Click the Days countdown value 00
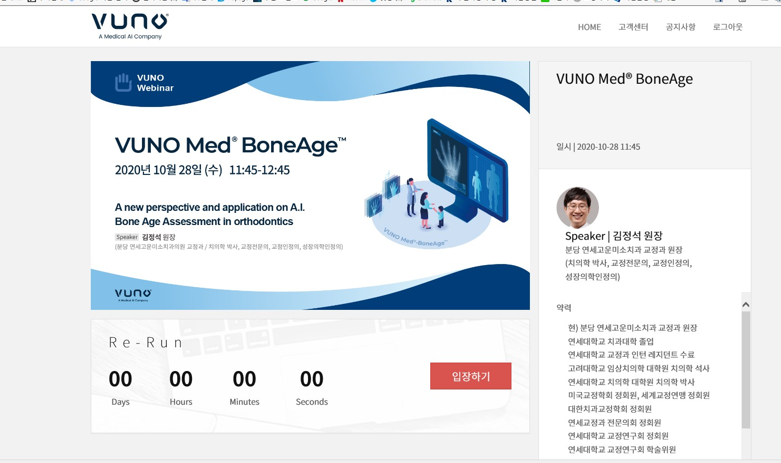Viewport: 781px width, 463px height. [121, 379]
